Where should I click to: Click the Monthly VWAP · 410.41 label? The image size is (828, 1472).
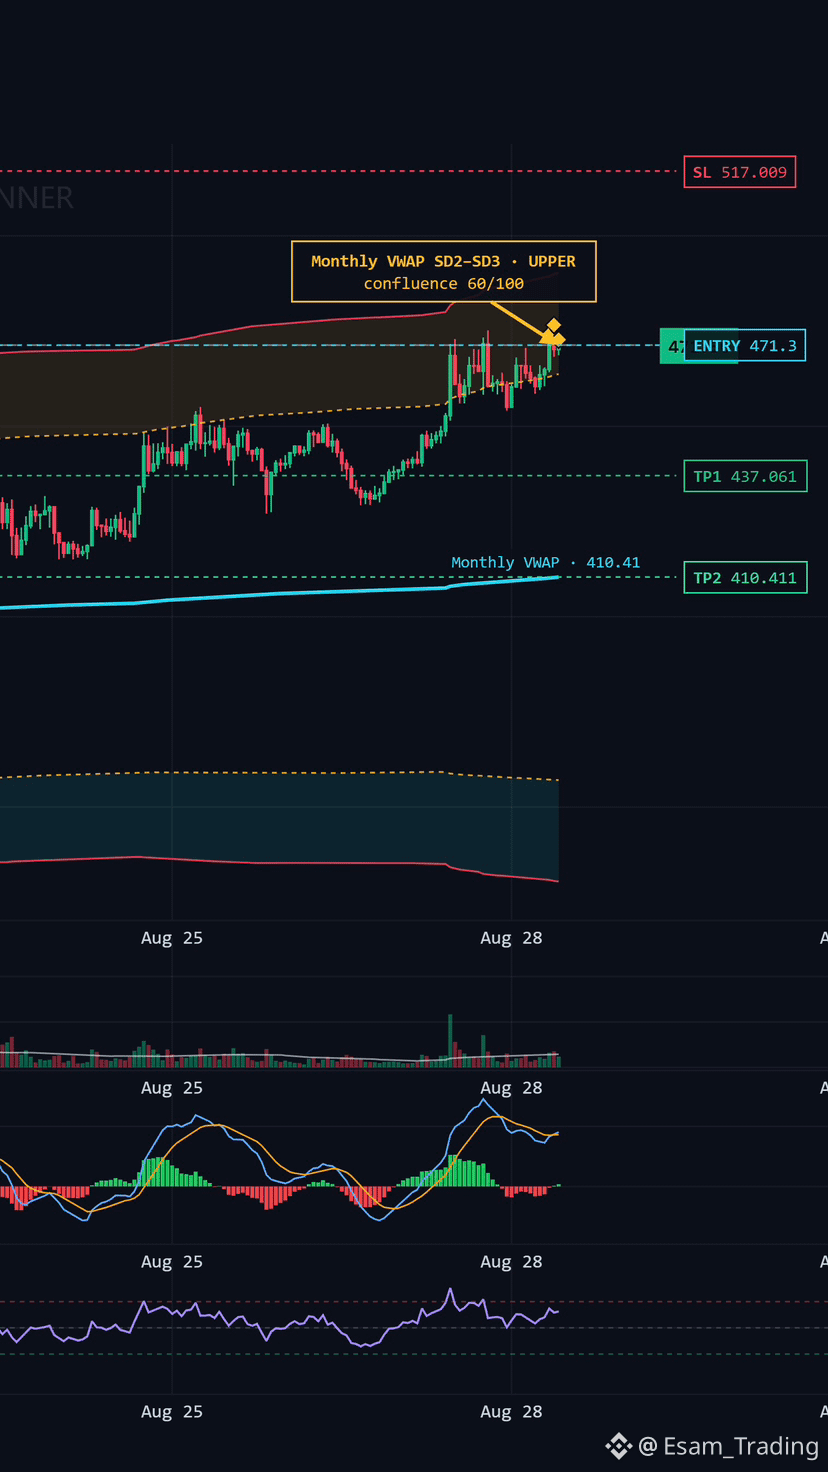click(545, 563)
